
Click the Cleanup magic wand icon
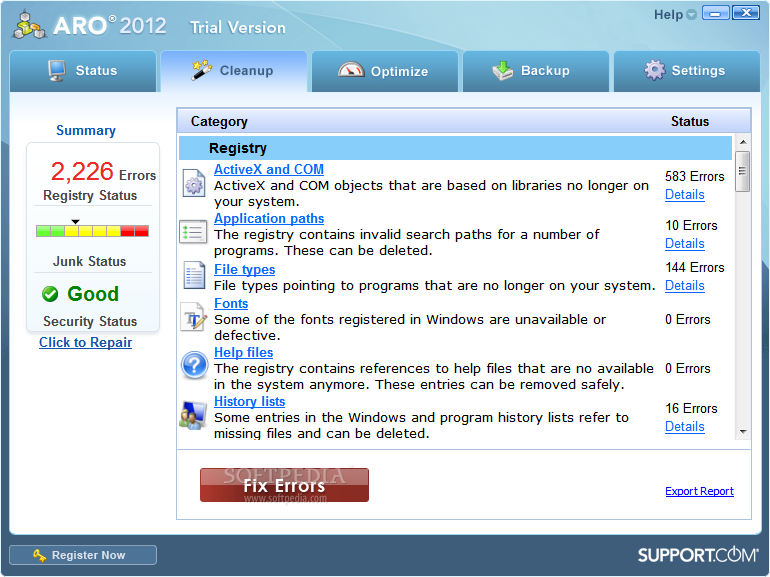point(202,70)
